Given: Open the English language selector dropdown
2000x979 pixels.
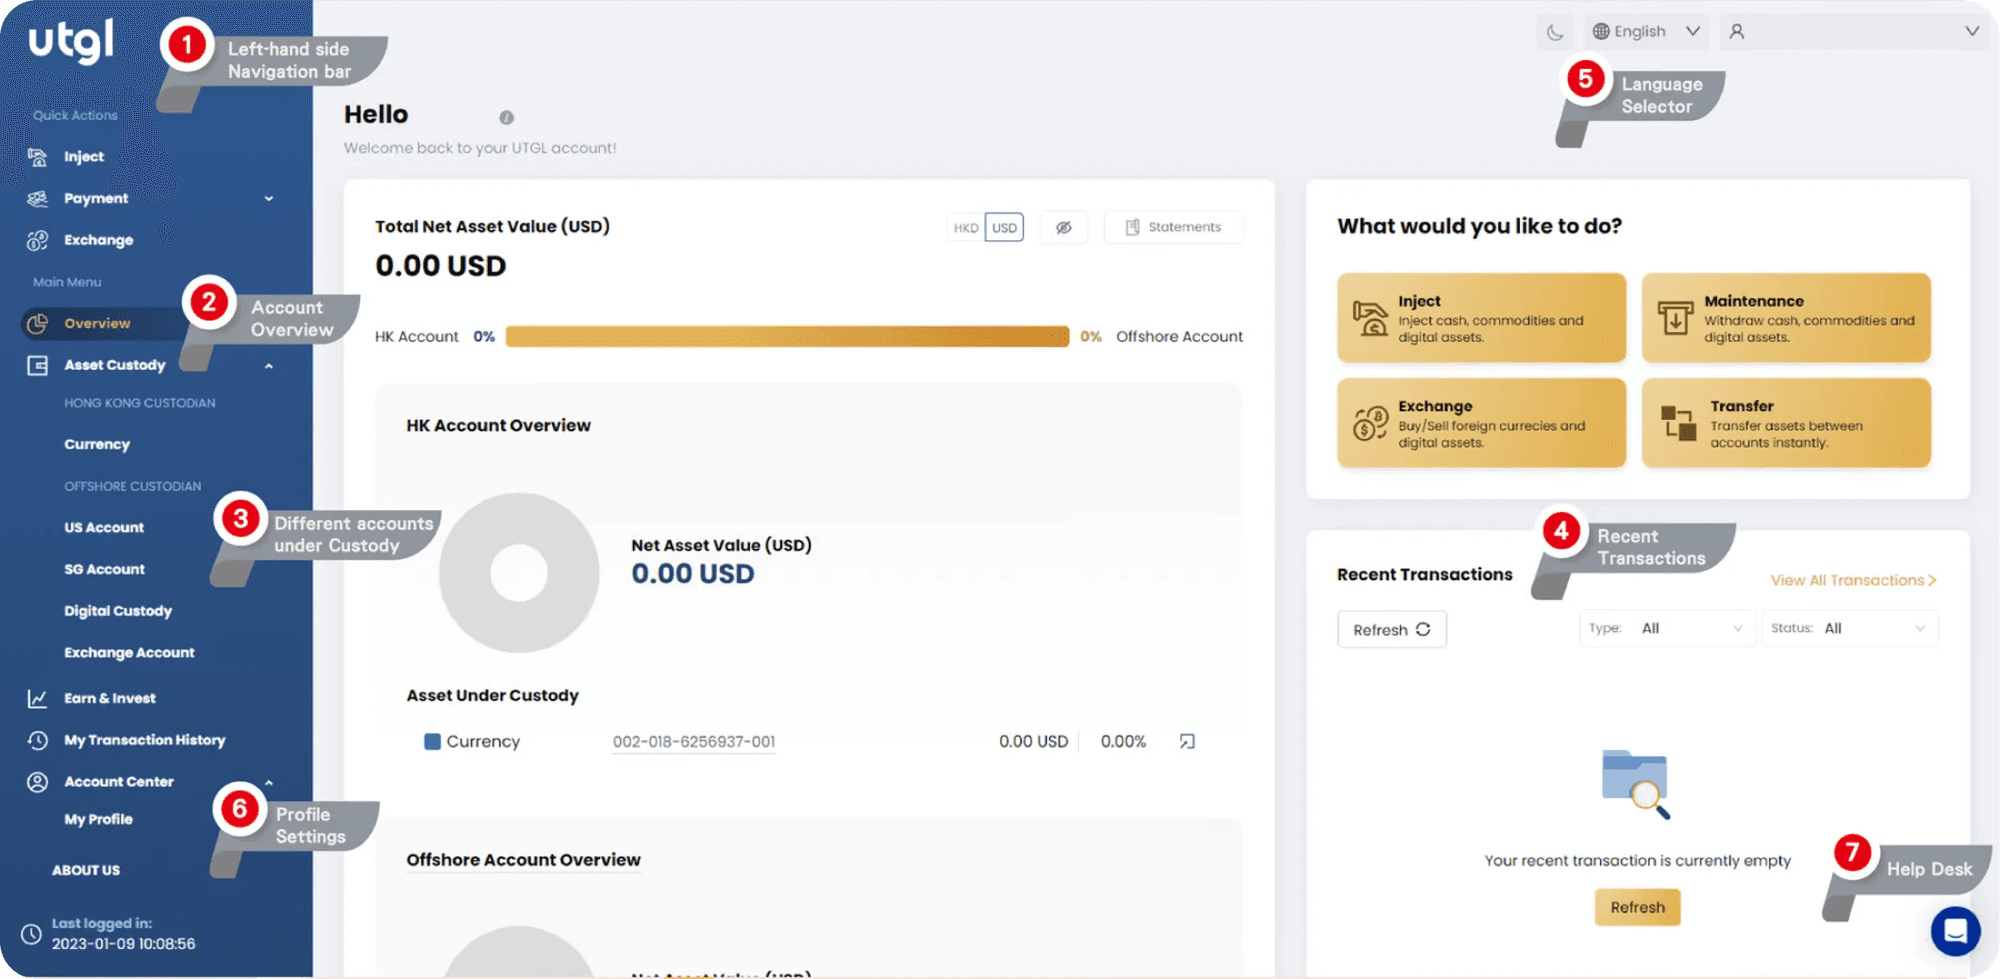Looking at the screenshot, I should pos(1645,31).
